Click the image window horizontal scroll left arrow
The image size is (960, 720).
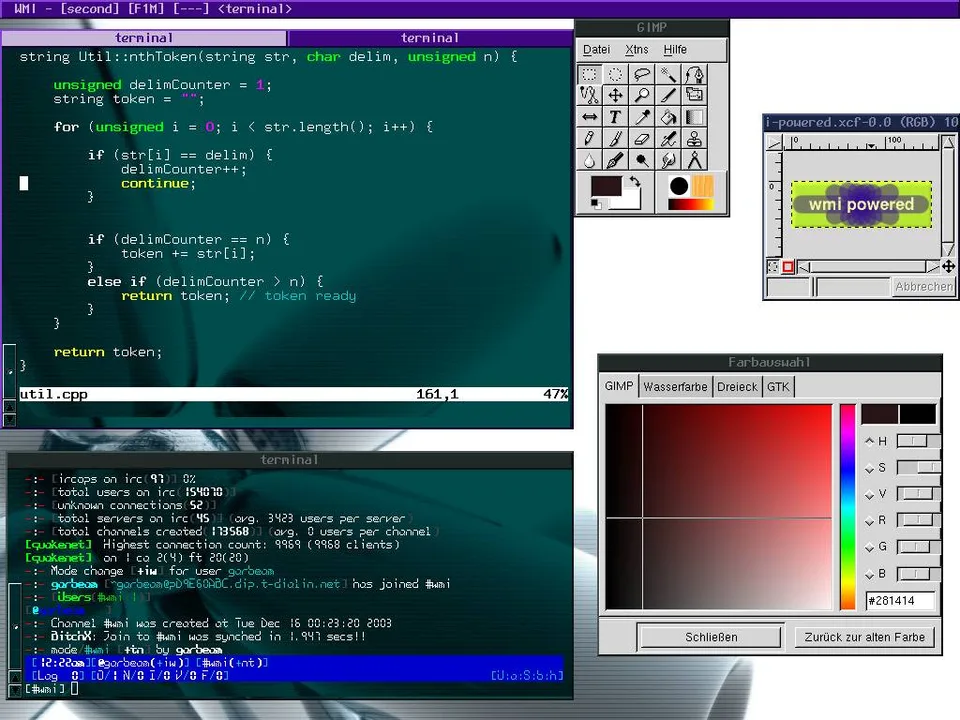[x=804, y=267]
